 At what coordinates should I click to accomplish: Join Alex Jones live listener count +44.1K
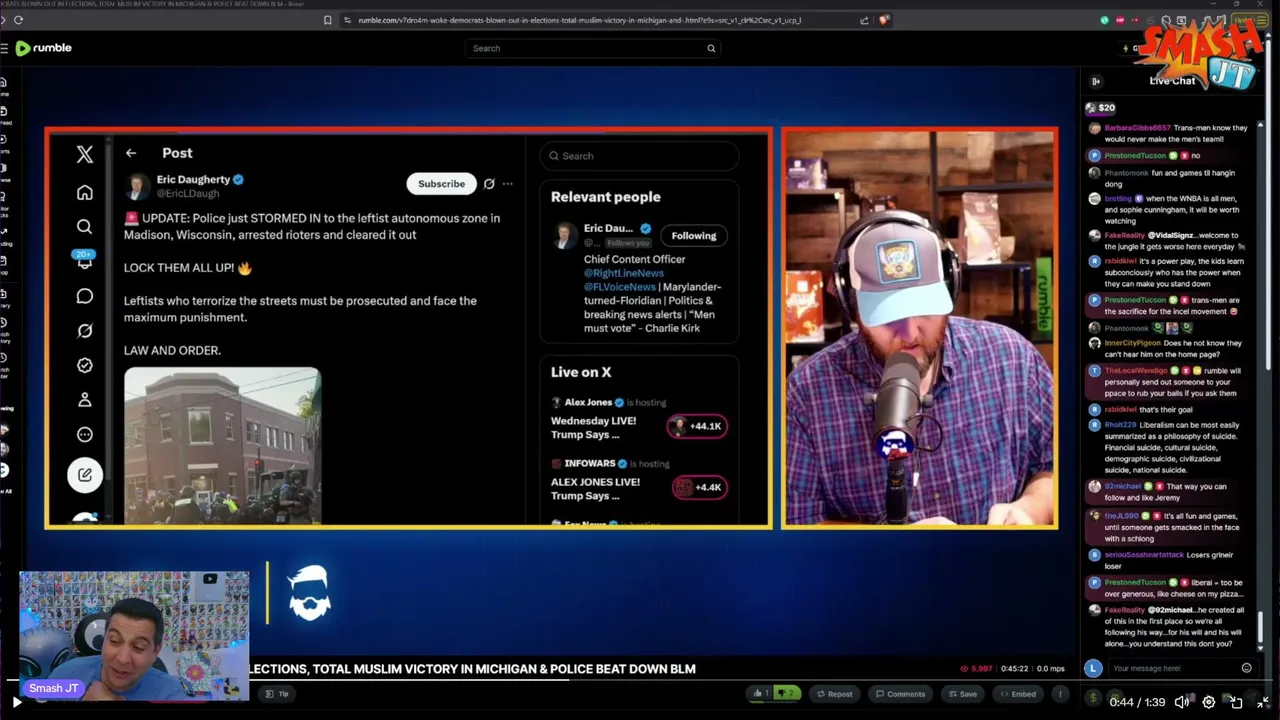point(698,426)
